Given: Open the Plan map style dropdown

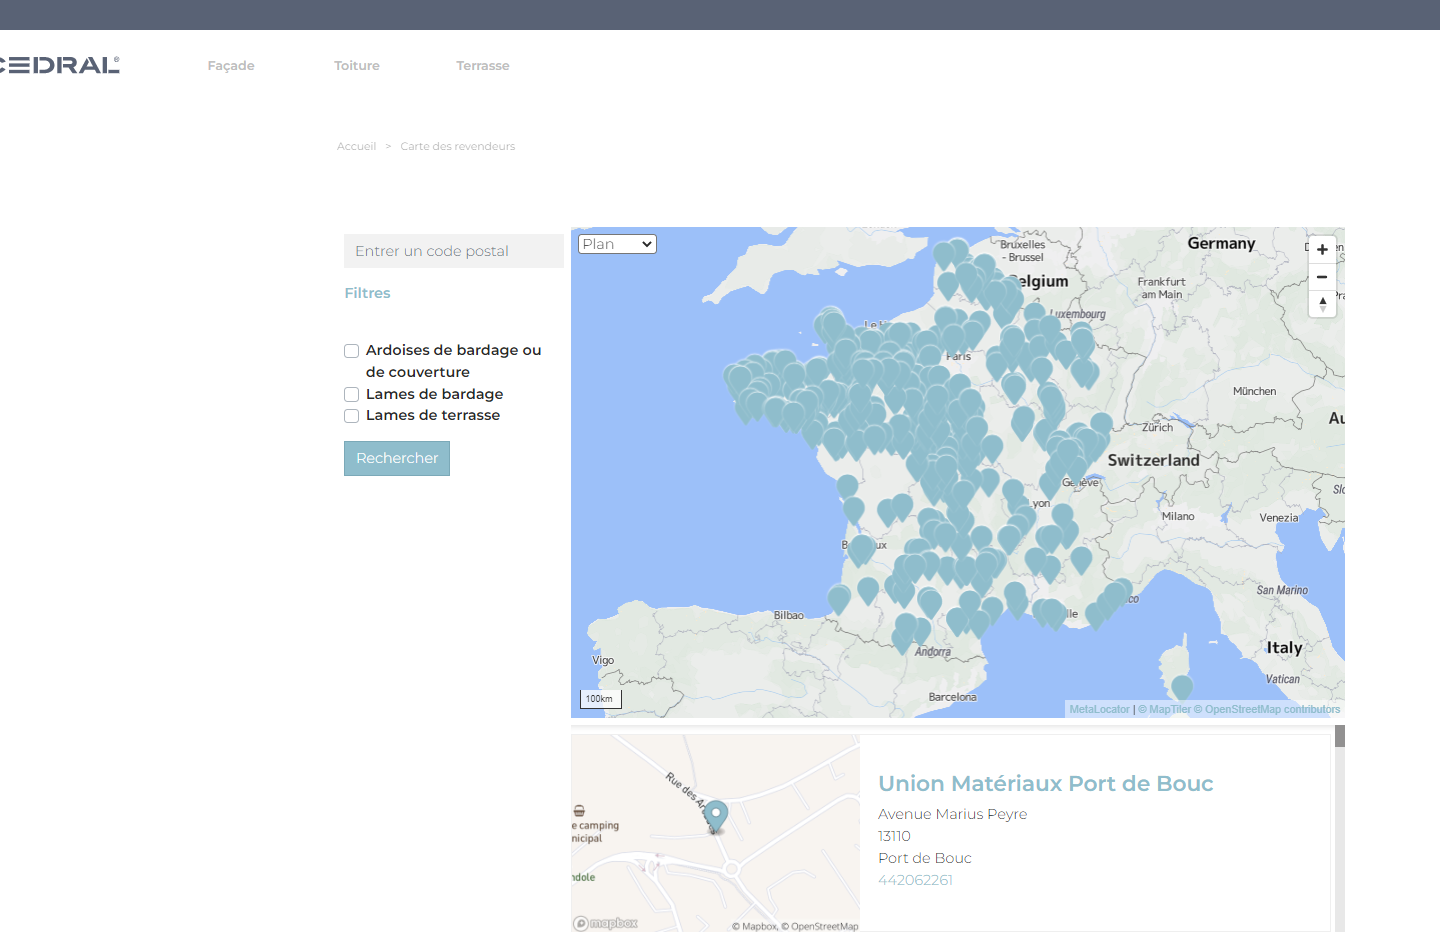Looking at the screenshot, I should coord(617,244).
